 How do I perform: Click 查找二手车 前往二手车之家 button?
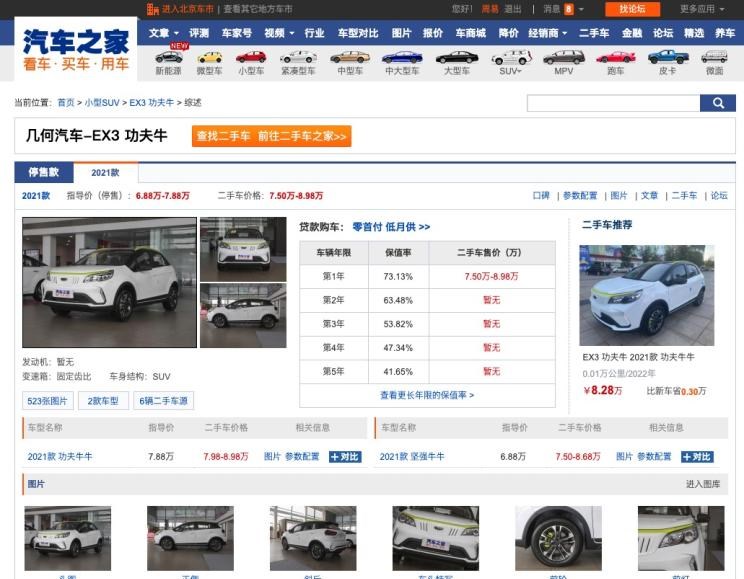271,136
